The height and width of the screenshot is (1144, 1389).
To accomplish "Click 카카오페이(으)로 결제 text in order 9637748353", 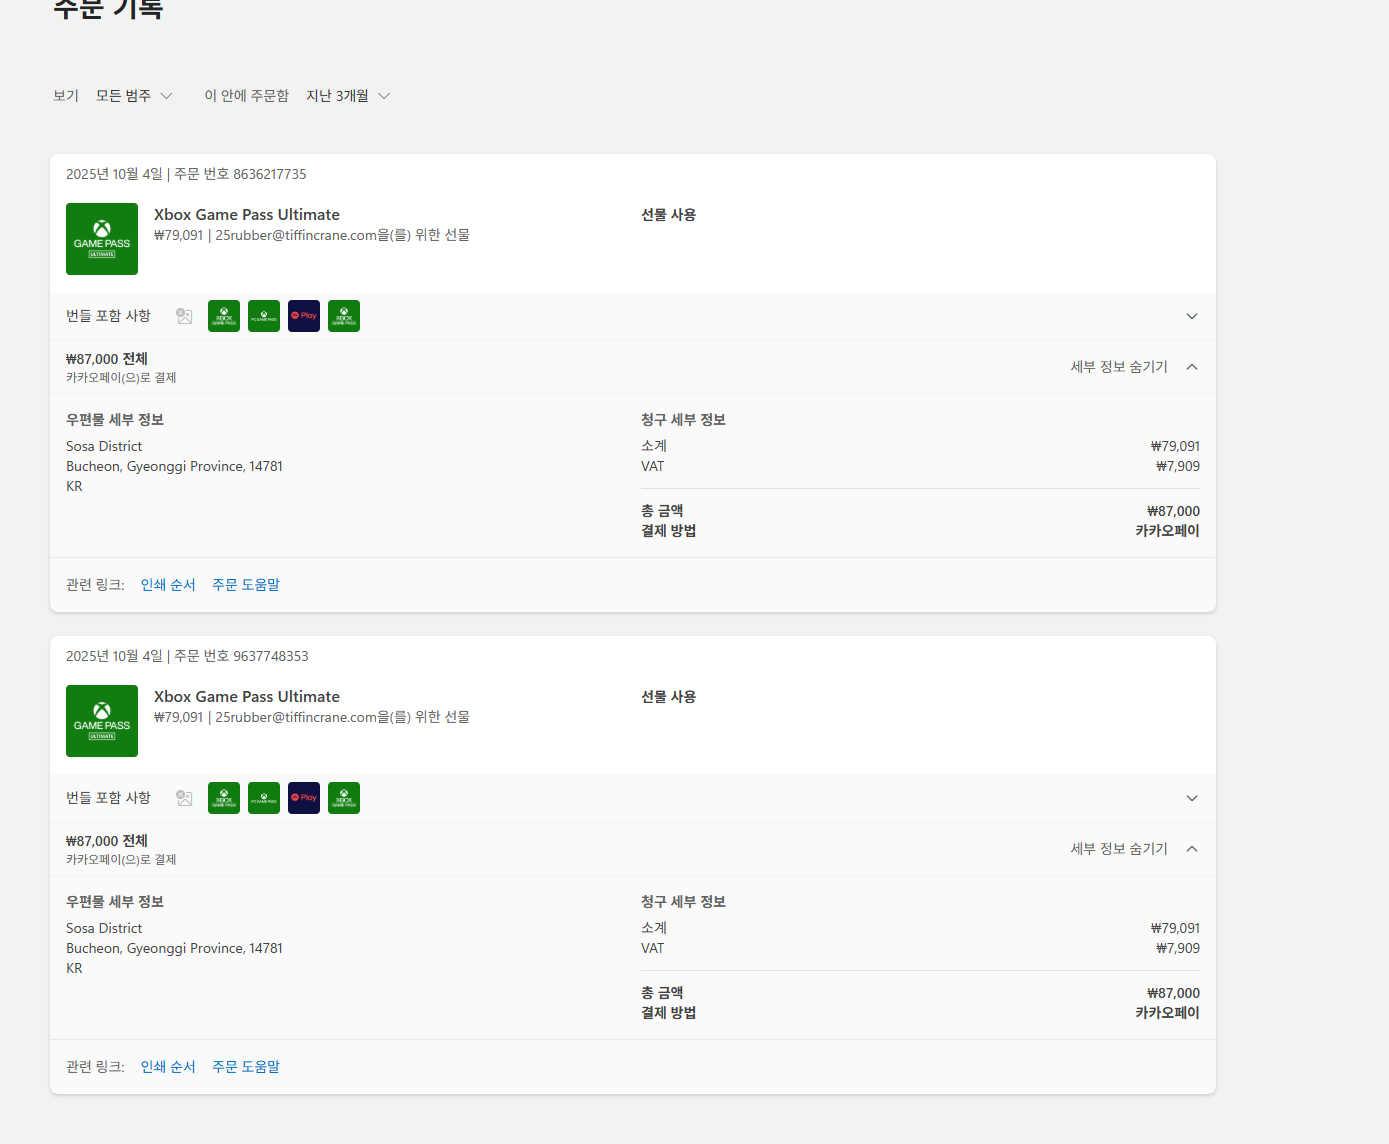I will click(121, 860).
